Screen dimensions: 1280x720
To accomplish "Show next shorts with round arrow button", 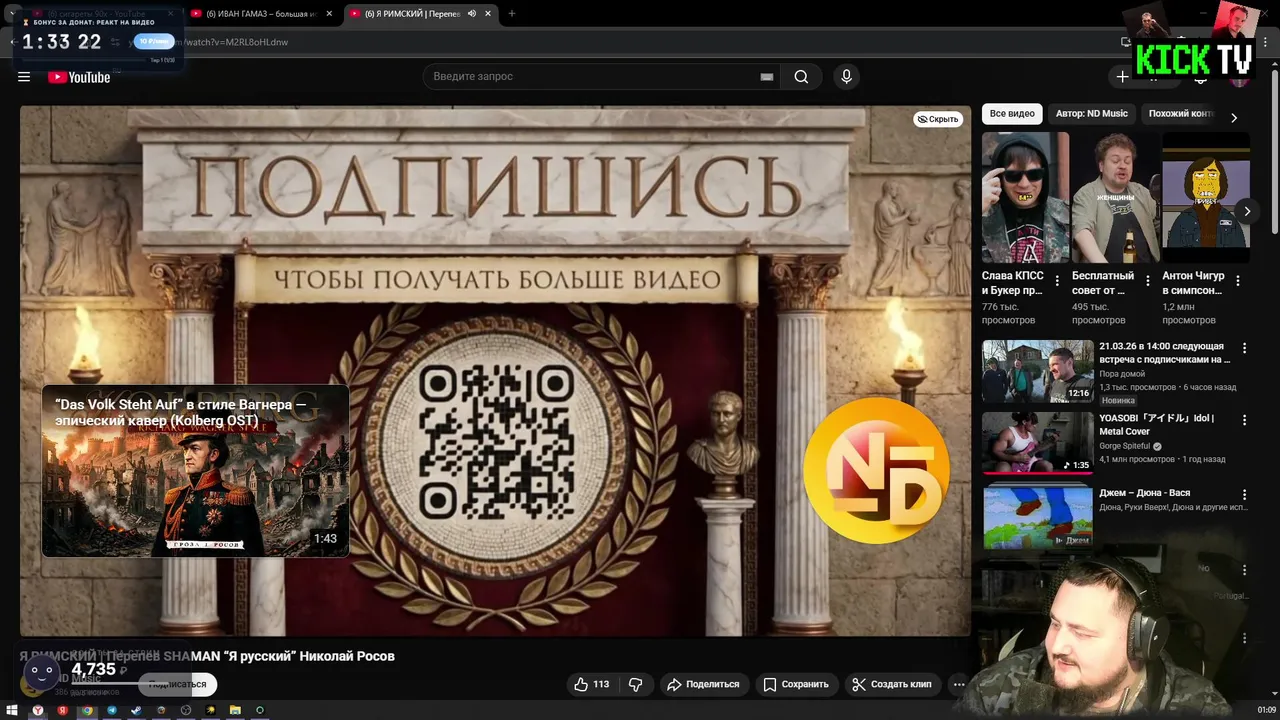I will [x=1247, y=211].
